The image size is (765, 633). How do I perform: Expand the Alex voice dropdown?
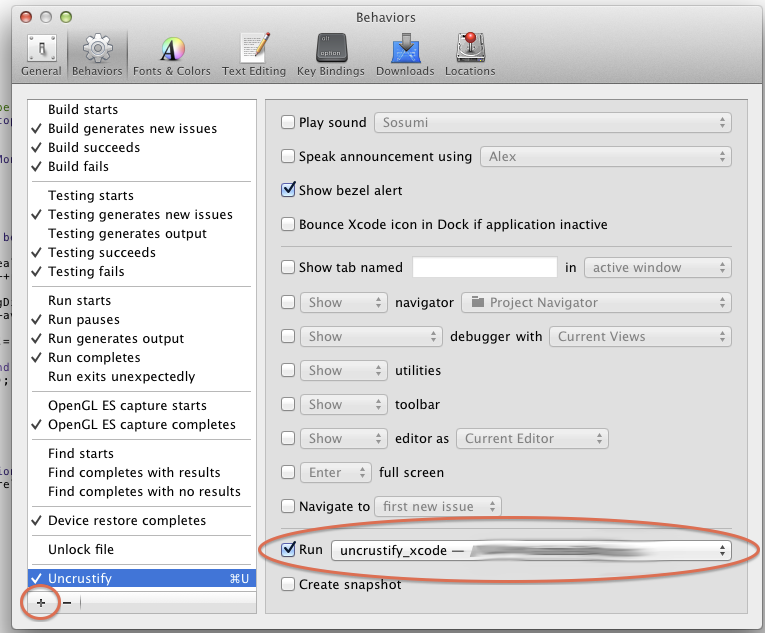pyautogui.click(x=605, y=157)
